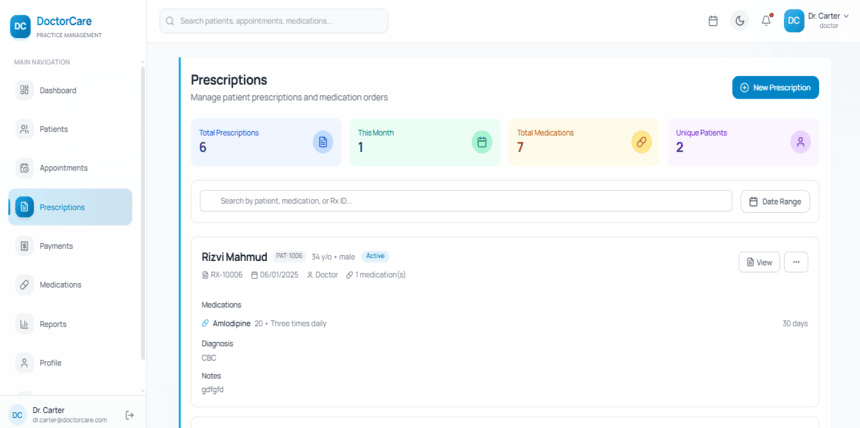Image resolution: width=860 pixels, height=428 pixels.
Task: Open the Date Range filter
Action: tap(775, 201)
